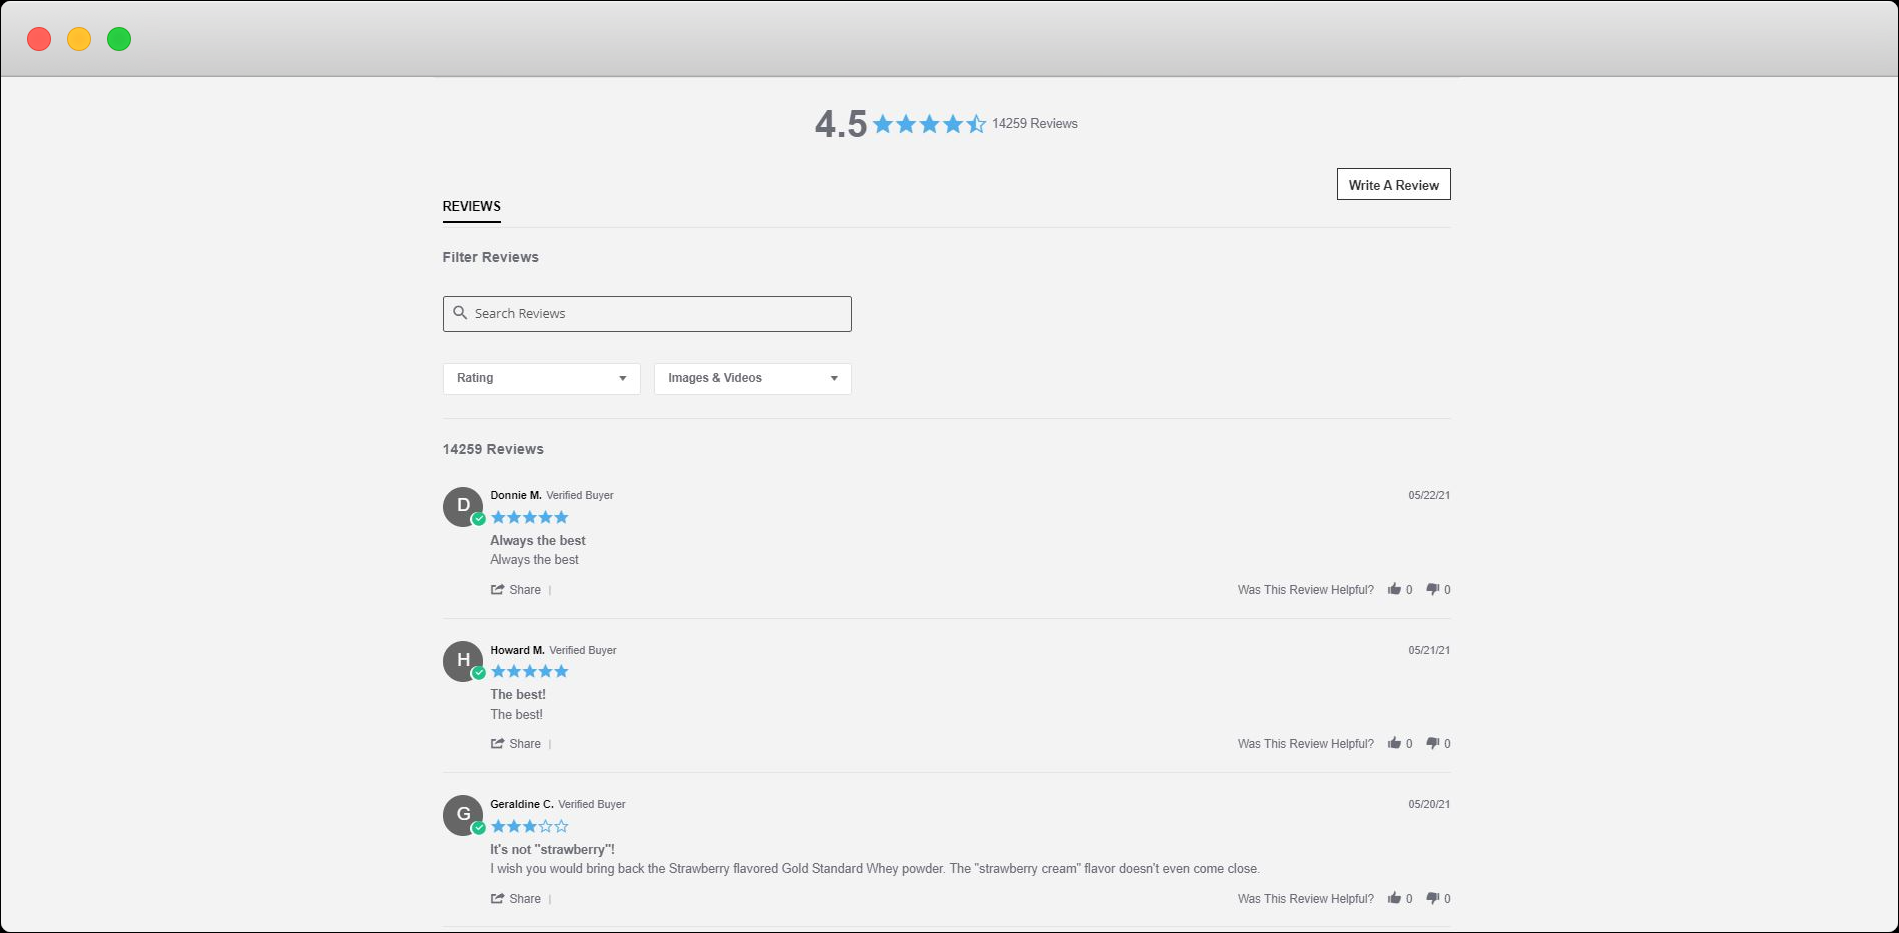The height and width of the screenshot is (933, 1899).
Task: Click the red close window button
Action: click(x=39, y=39)
